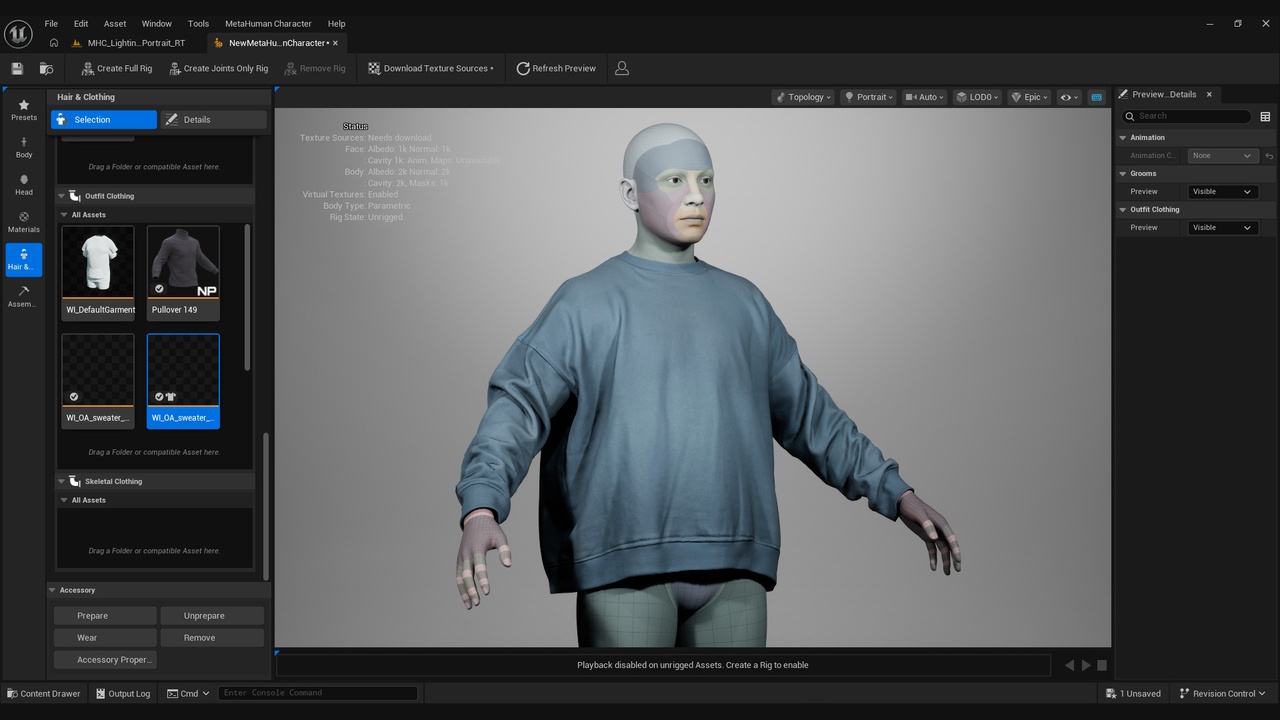1280x720 pixels.
Task: Open the Asset menu
Action: pos(115,23)
